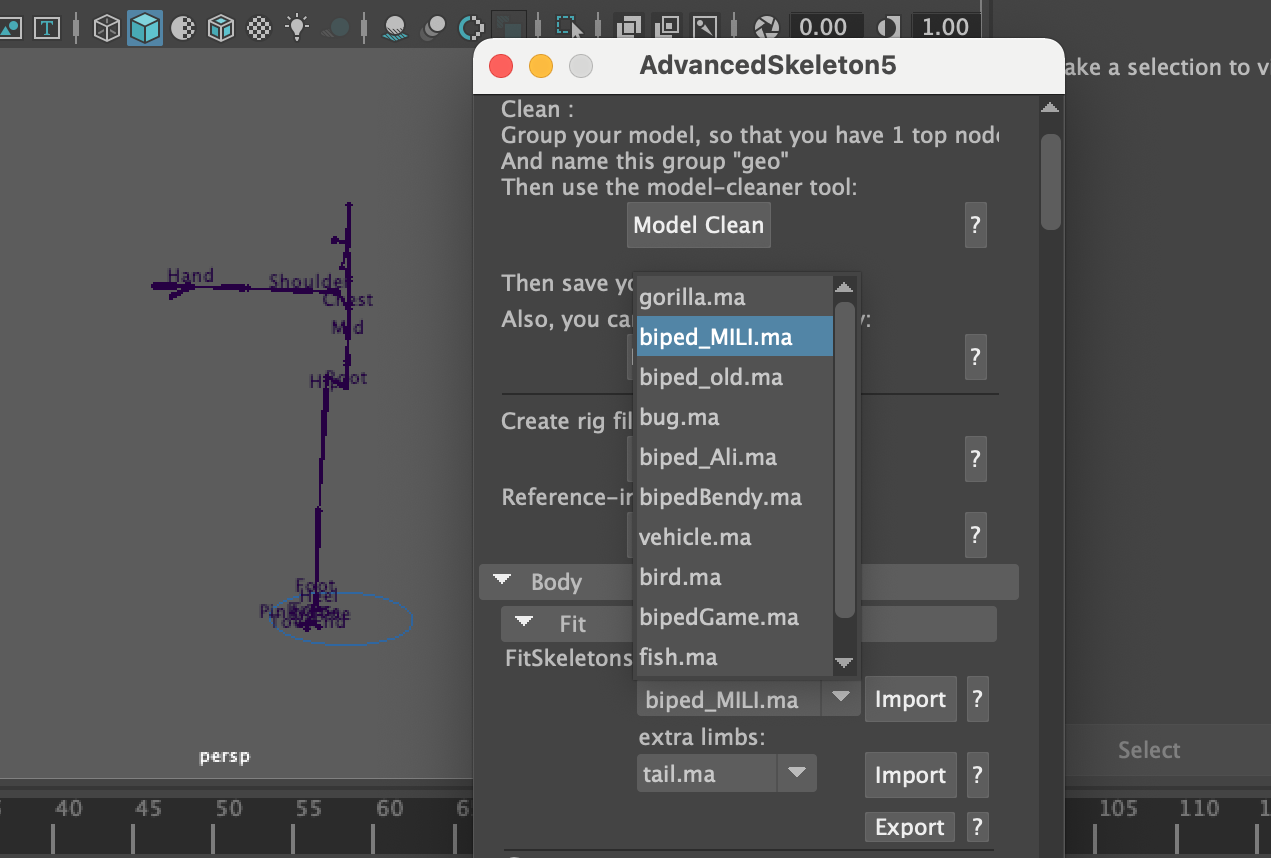Open help for Model Clean
The height and width of the screenshot is (858, 1271).
[x=976, y=226]
